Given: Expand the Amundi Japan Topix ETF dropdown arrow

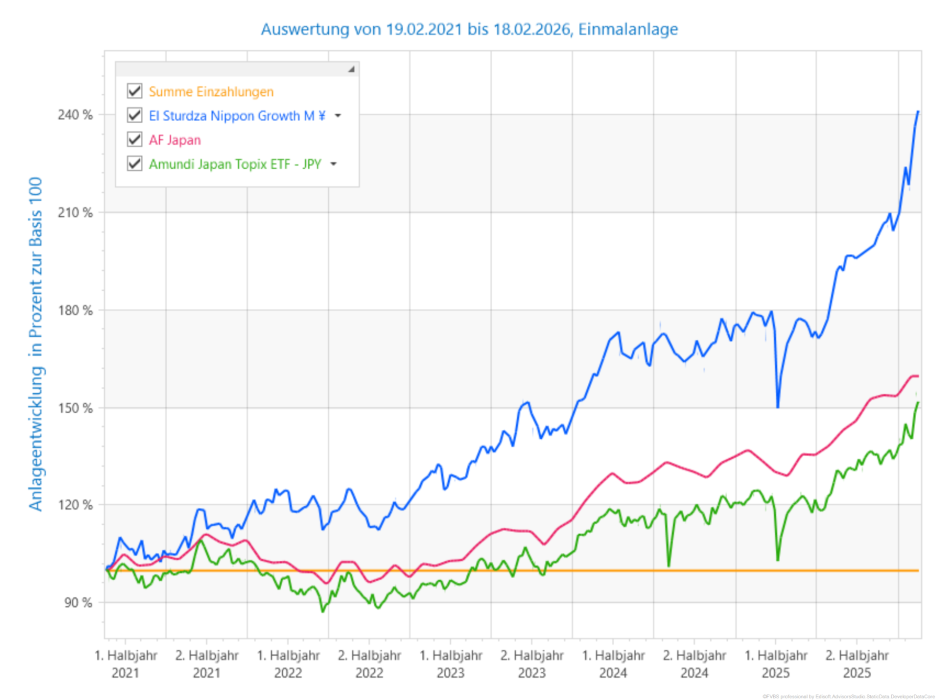Looking at the screenshot, I should tap(334, 164).
